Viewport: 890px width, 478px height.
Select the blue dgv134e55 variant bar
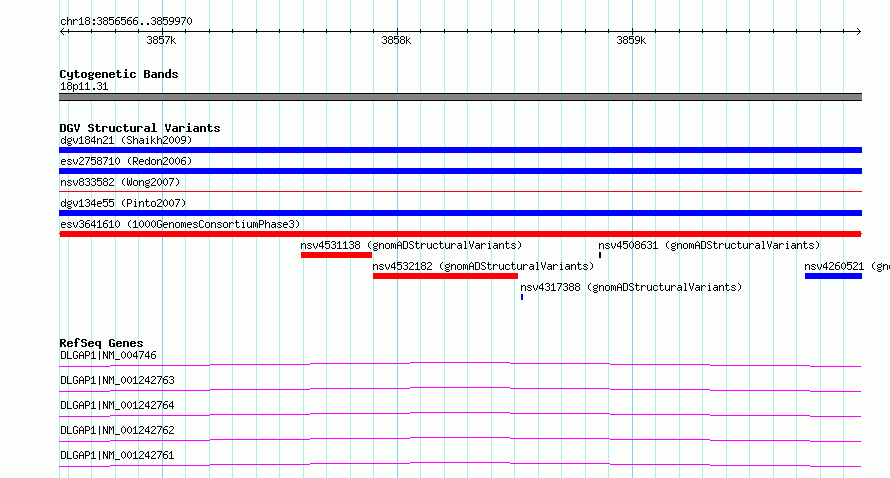pos(460,213)
